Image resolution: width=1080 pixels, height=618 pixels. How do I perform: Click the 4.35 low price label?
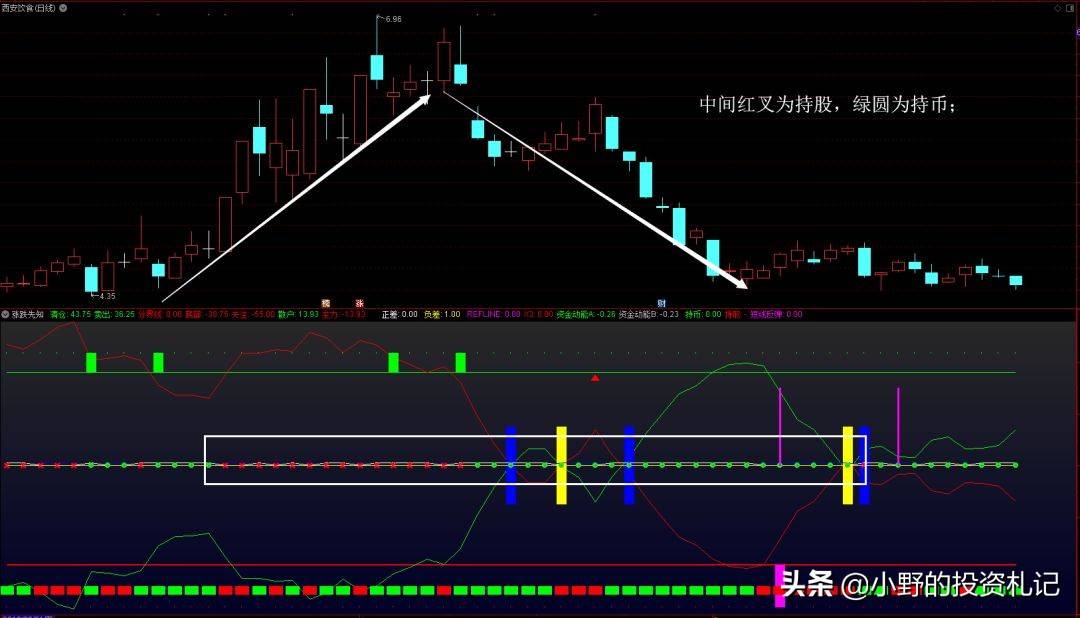click(107, 296)
